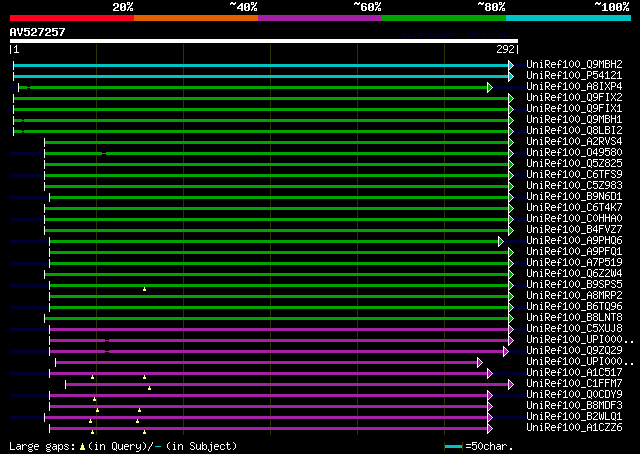Click the purple arrowhead of the A1CZZ6 hit
The width and height of the screenshot is (640, 454).
coord(490,429)
